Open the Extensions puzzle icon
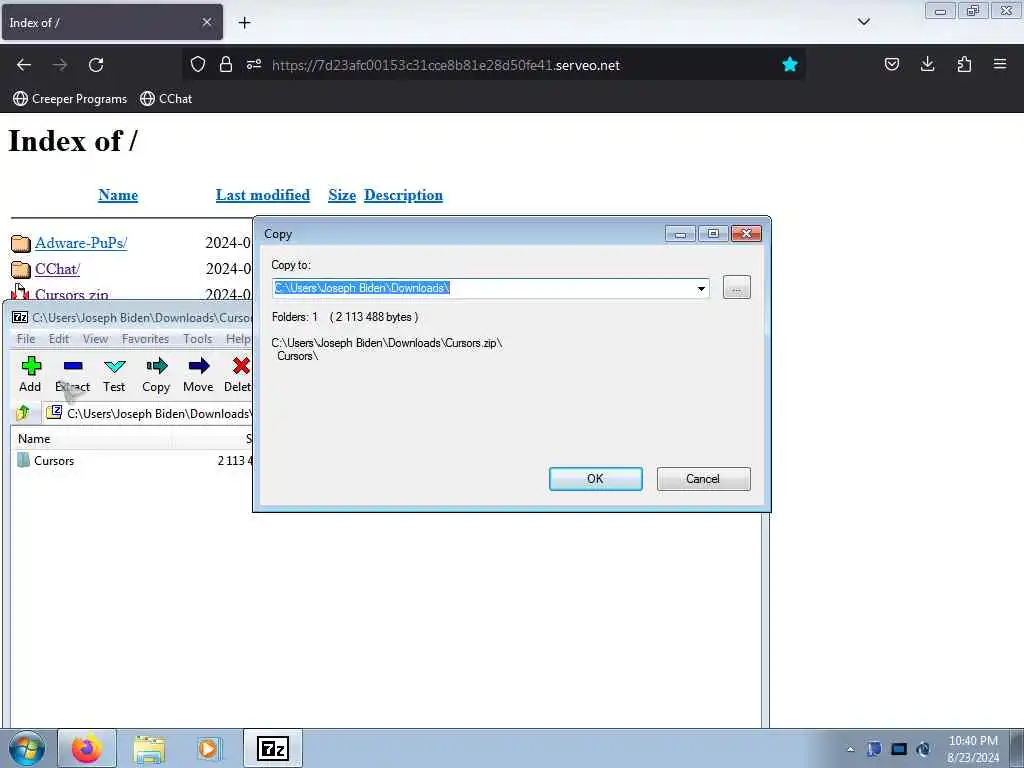The height and width of the screenshot is (768, 1024). (x=964, y=64)
